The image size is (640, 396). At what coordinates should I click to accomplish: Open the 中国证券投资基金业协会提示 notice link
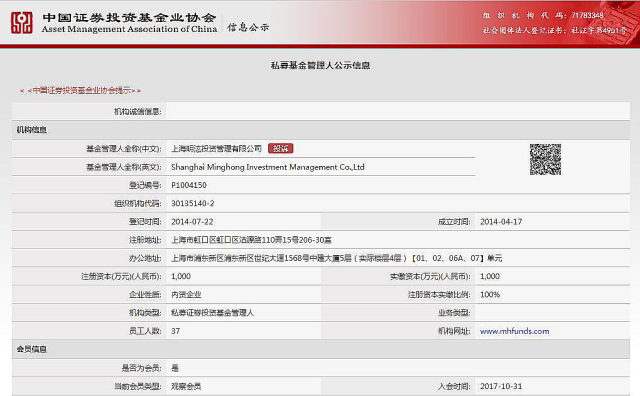80,90
